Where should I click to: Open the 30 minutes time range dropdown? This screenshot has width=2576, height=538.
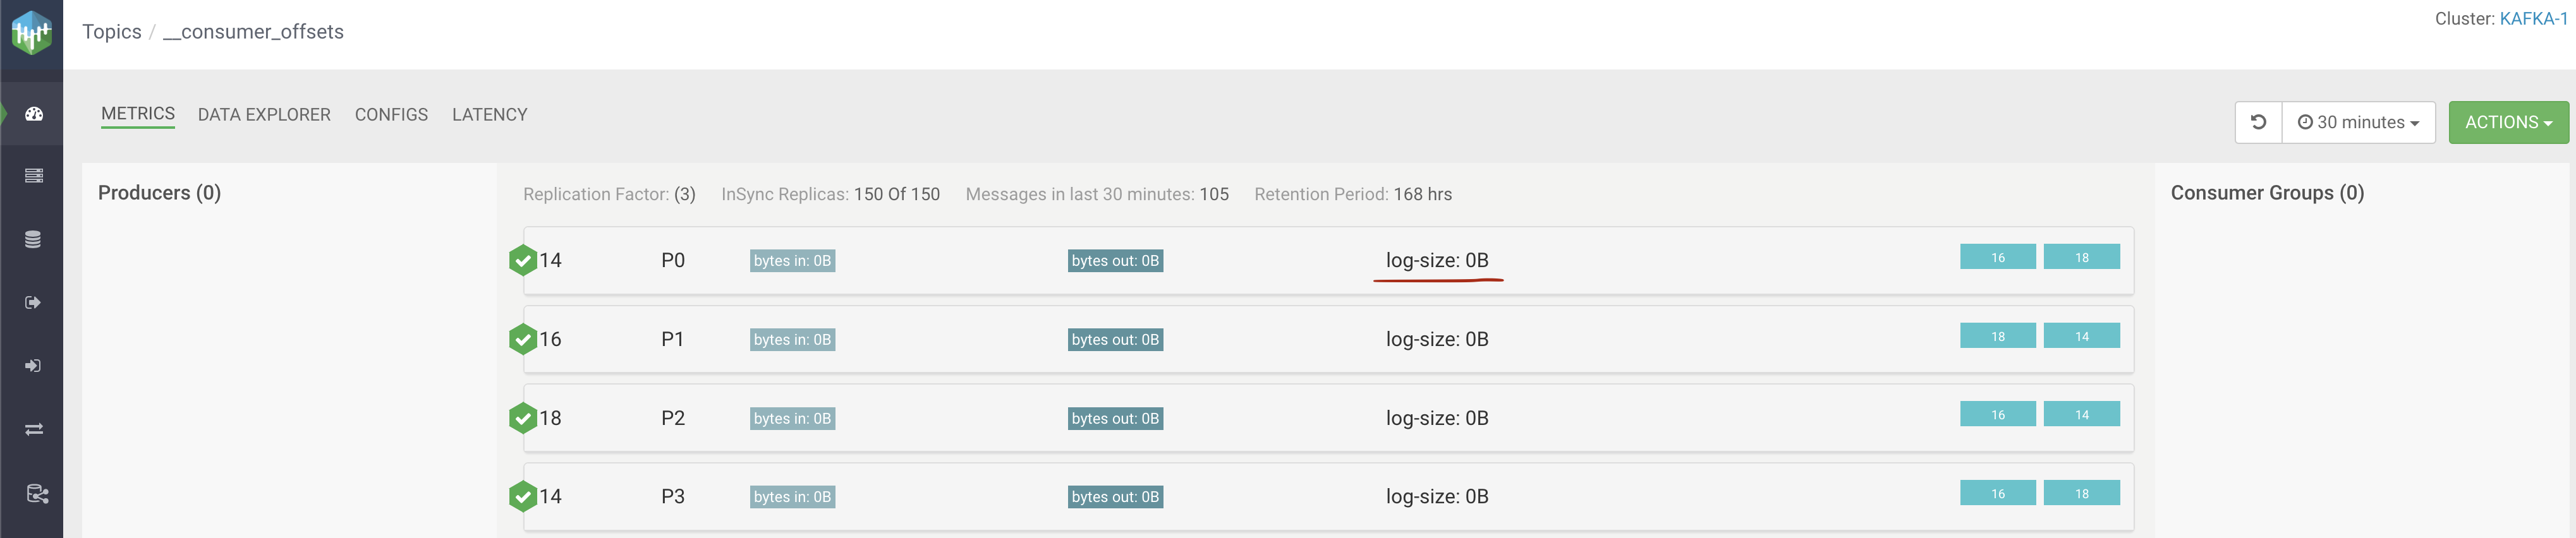coord(2358,122)
